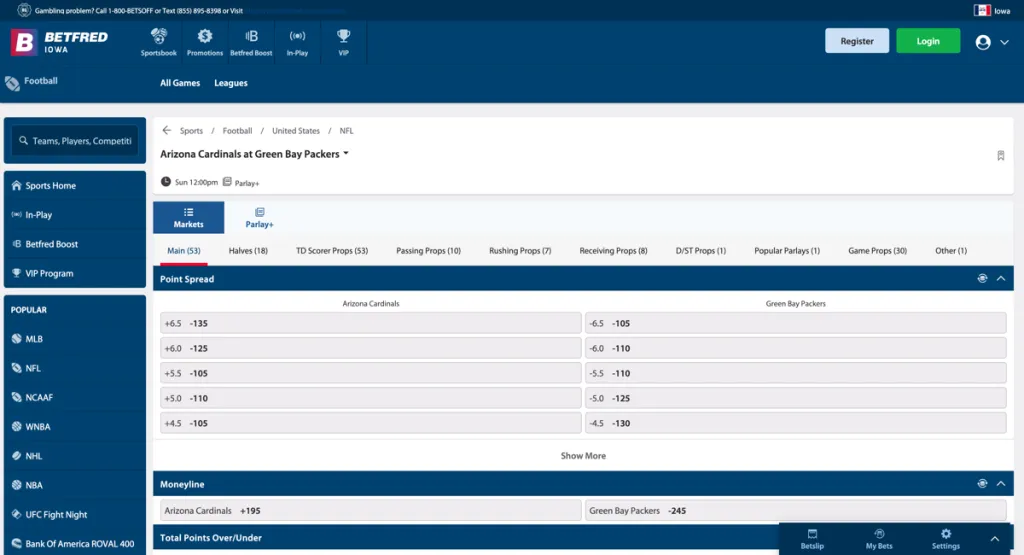This screenshot has width=1024, height=555.
Task: Select UFC Fight Night in Popular list
Action: (75, 515)
